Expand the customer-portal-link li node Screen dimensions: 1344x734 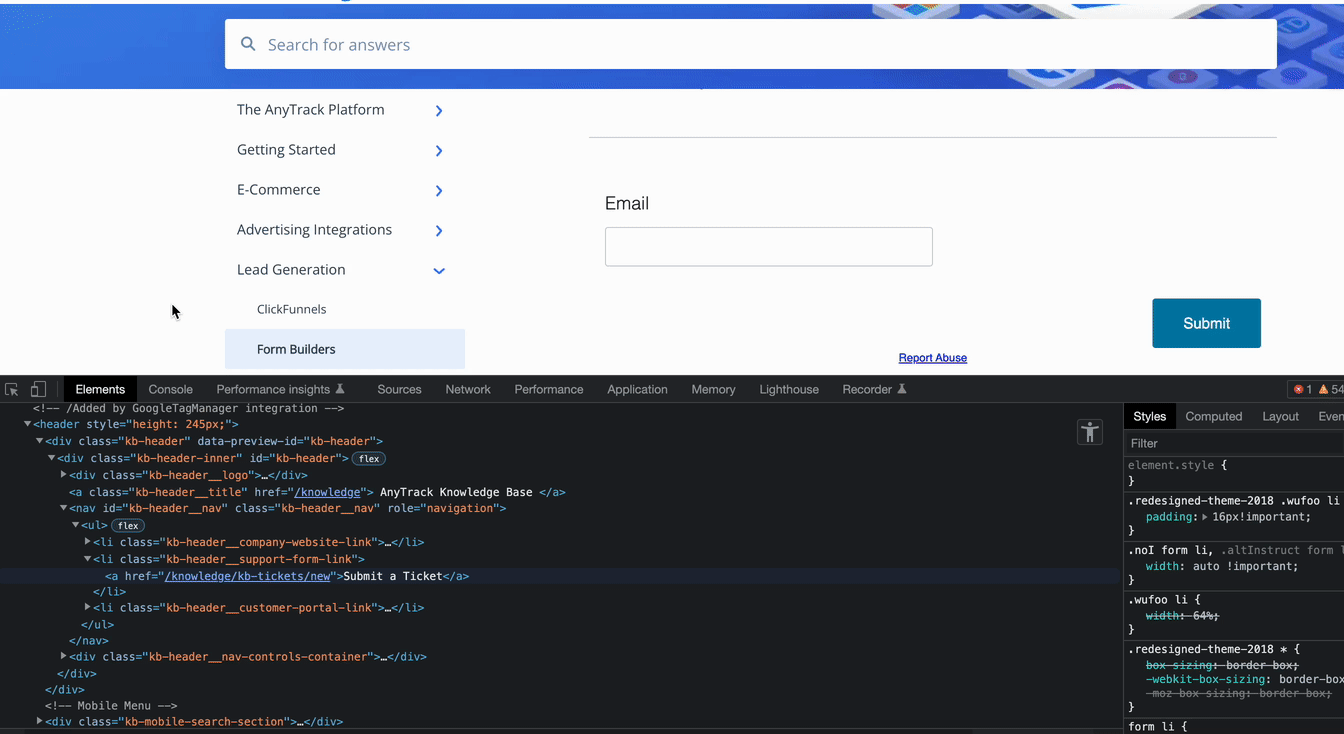tap(88, 607)
